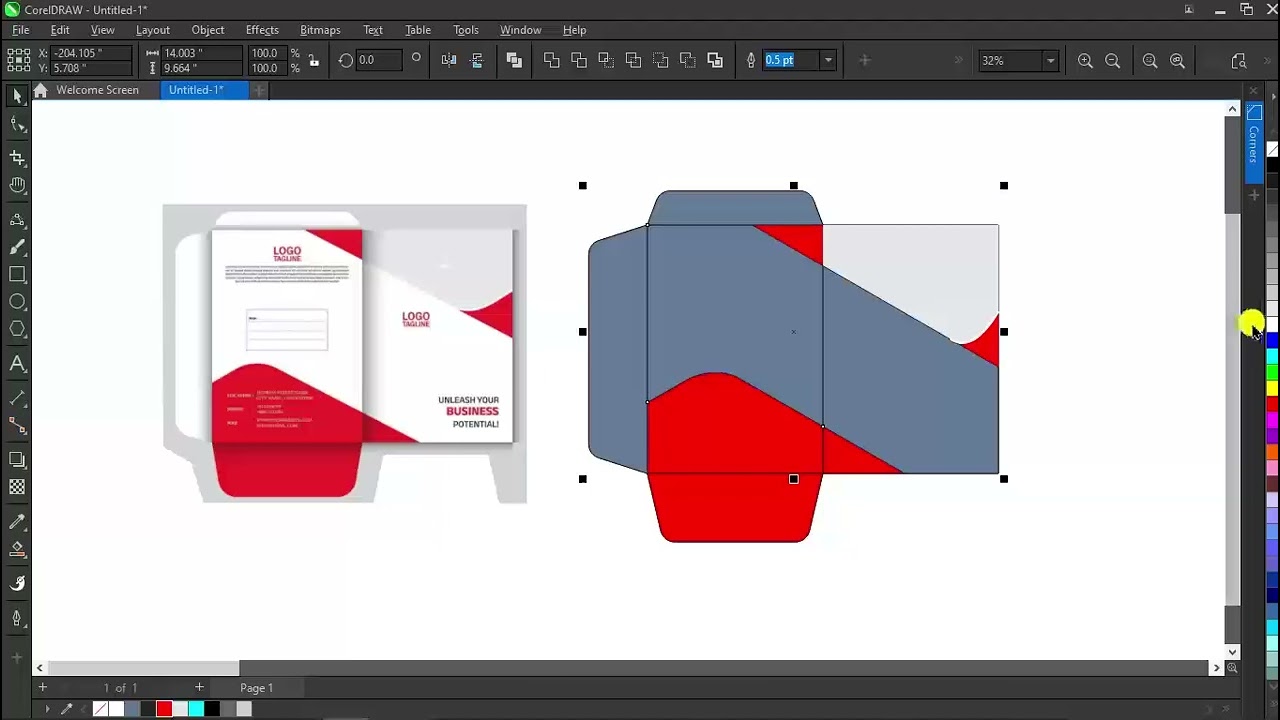Select the Smart Fill tool

(17, 583)
